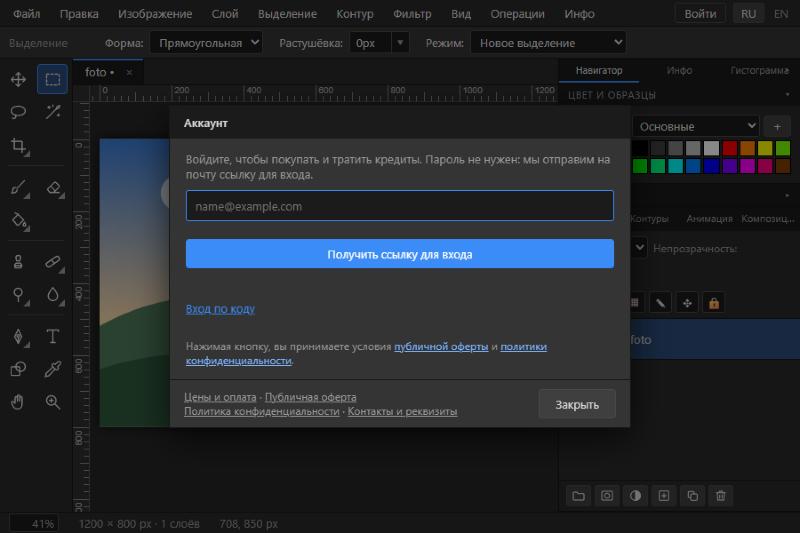Select the Clone Stamp tool

click(x=18, y=262)
